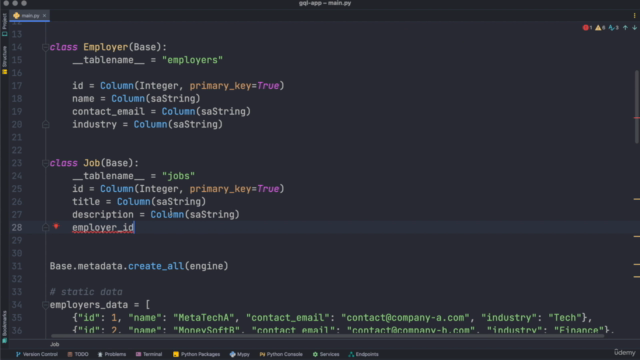Click fold end marker on line 28

(45, 228)
